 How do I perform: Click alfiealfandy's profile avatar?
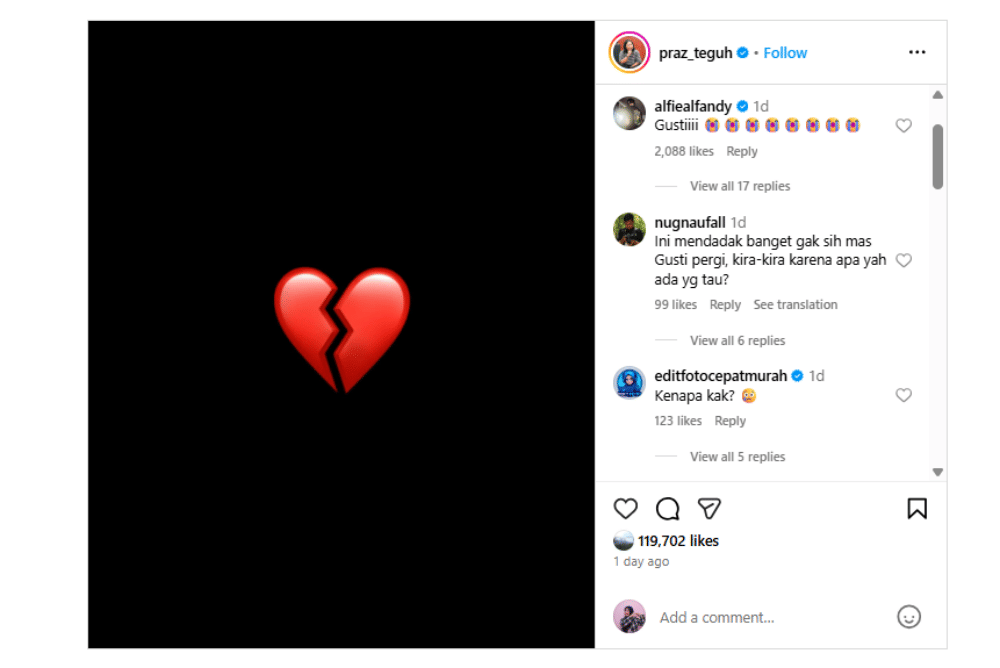pyautogui.click(x=629, y=114)
